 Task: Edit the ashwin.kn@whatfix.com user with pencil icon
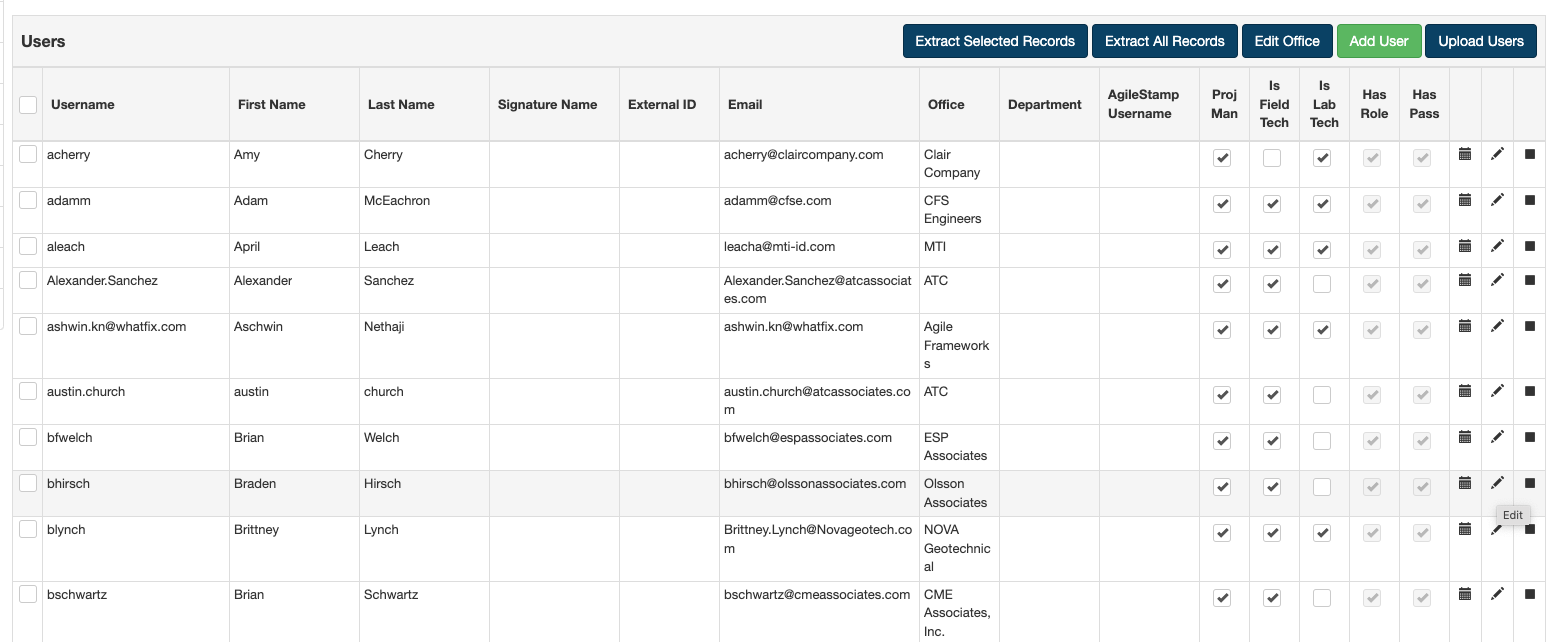1497,326
